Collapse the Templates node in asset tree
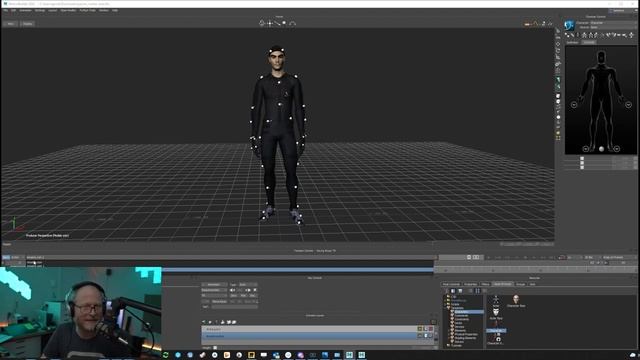The image size is (640, 360). [445, 308]
